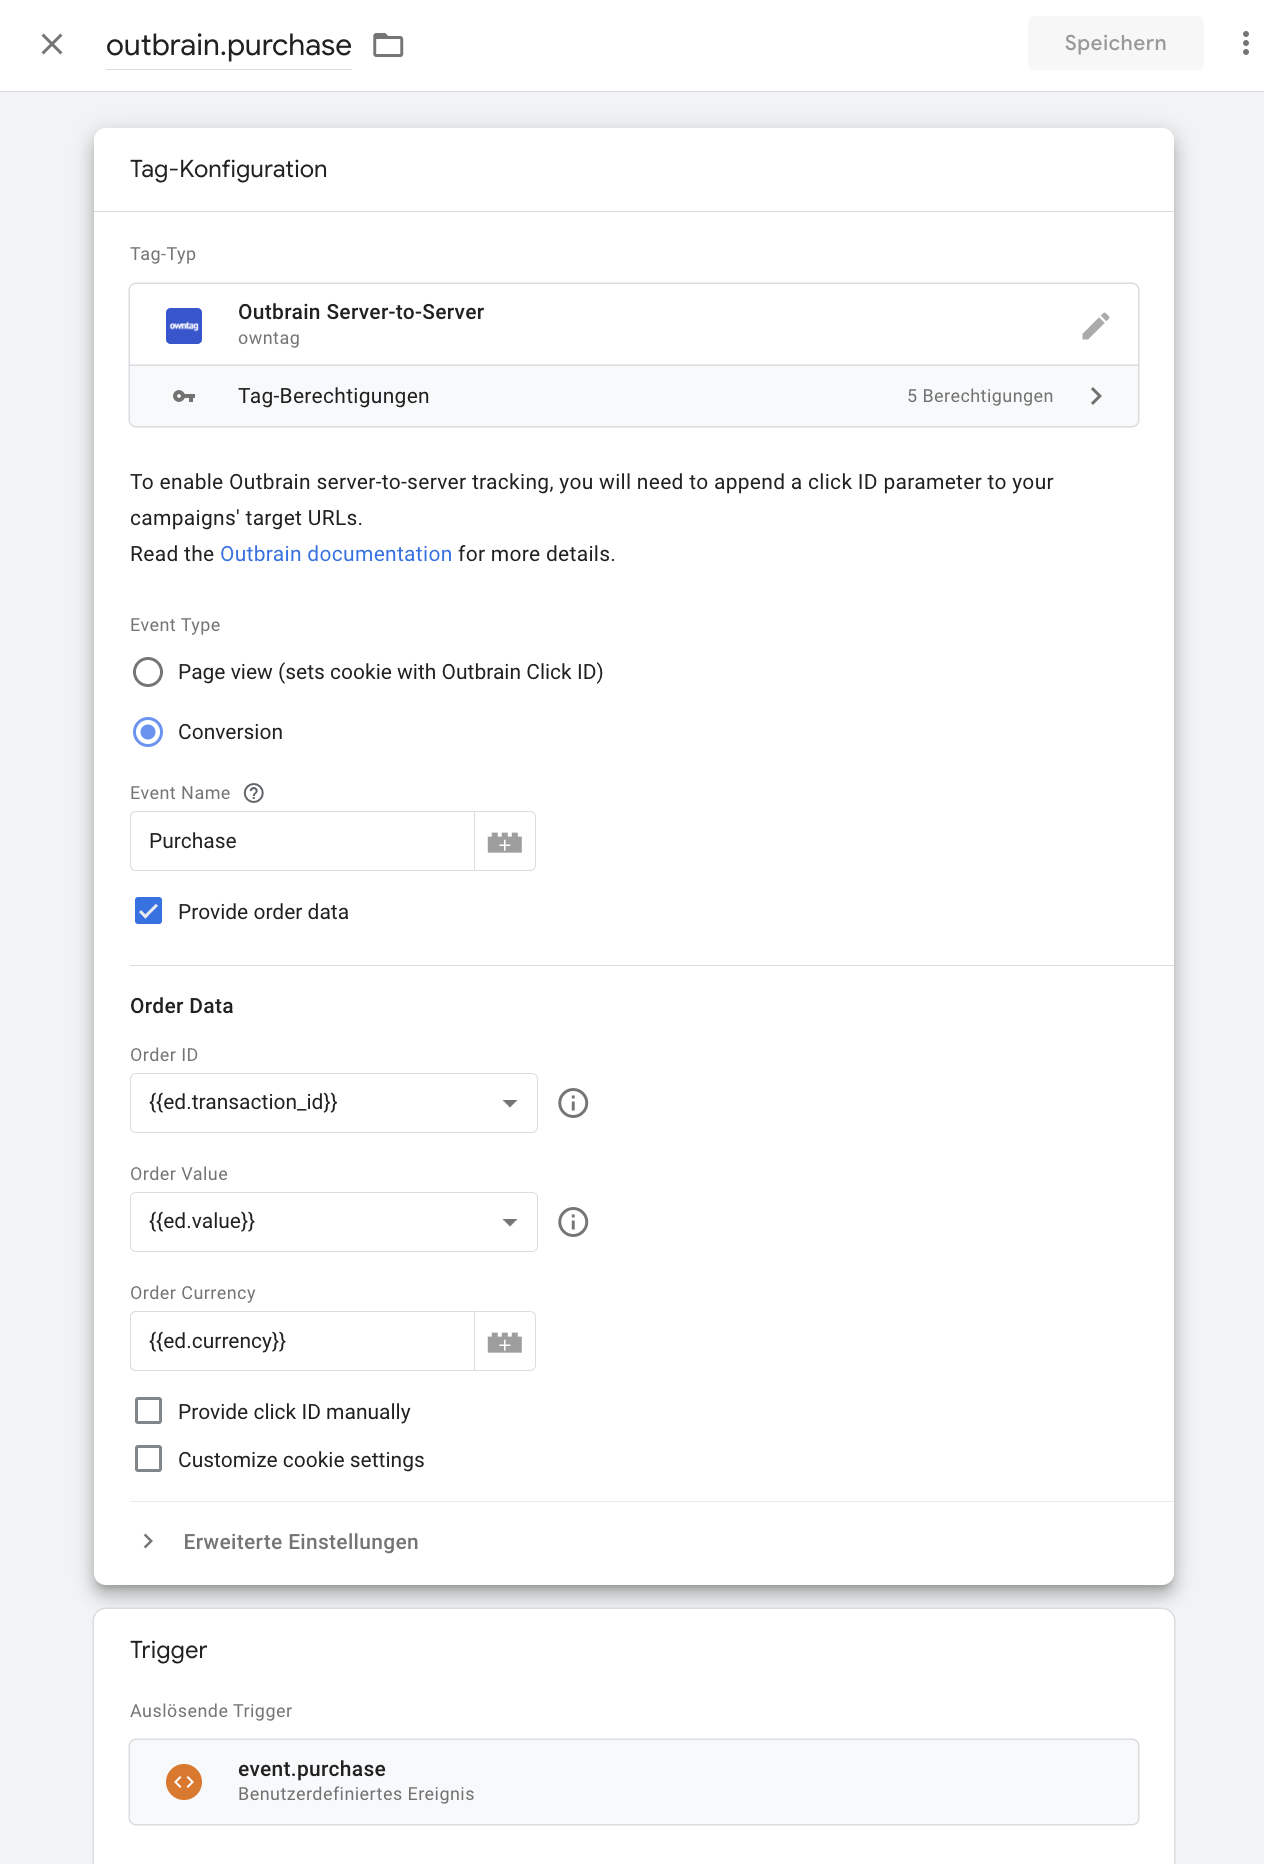Open the Order ID dropdown

tap(333, 1103)
